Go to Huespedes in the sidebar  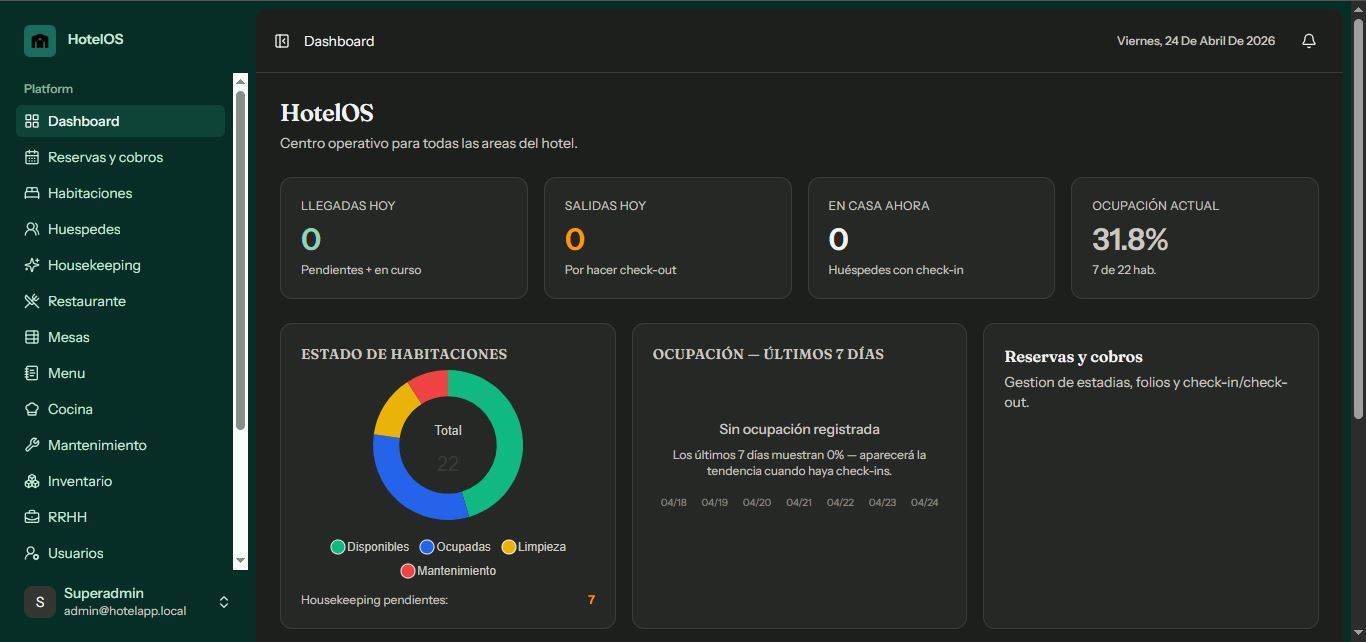[84, 229]
